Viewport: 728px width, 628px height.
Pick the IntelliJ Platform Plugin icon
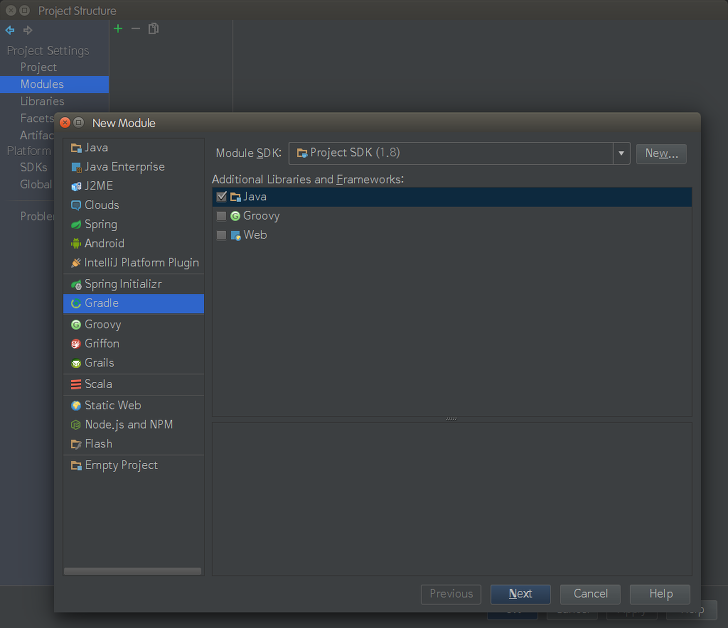pyautogui.click(x=76, y=263)
